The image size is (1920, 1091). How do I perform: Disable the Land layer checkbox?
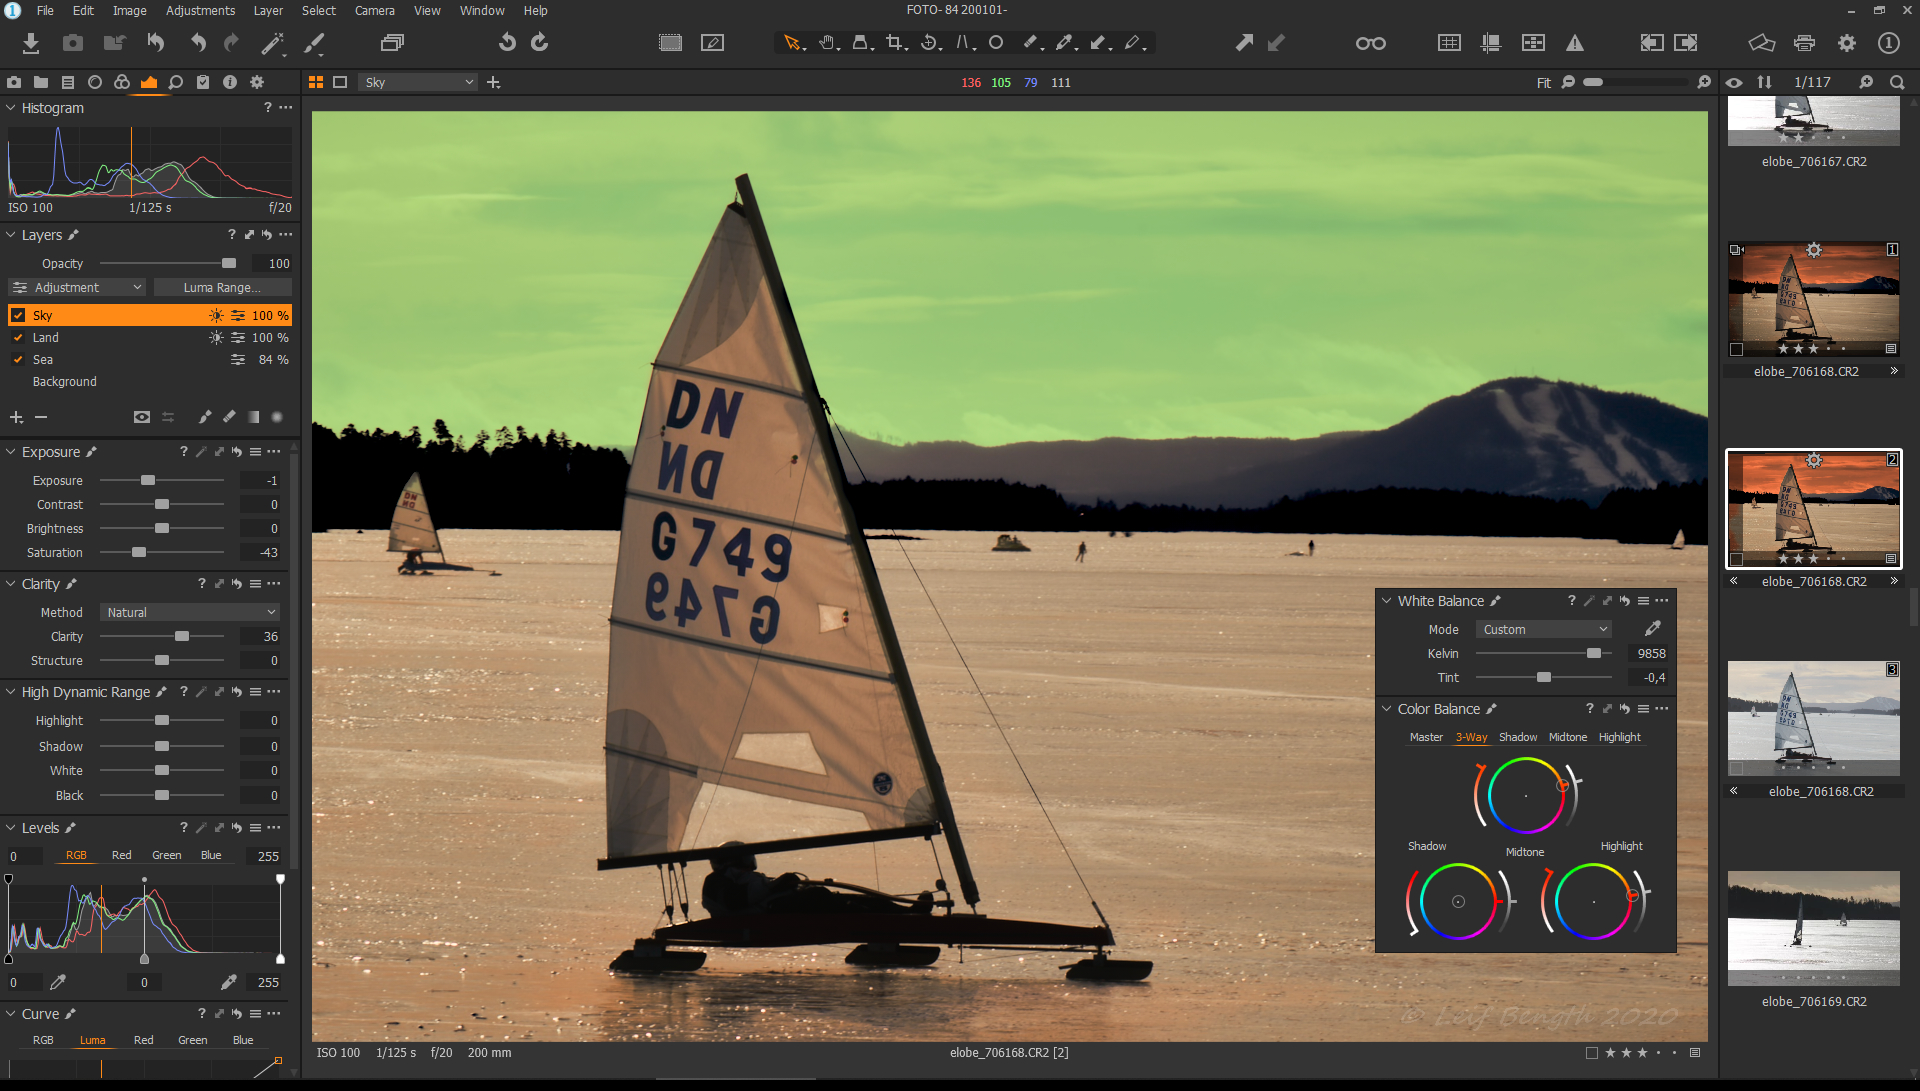(x=18, y=338)
